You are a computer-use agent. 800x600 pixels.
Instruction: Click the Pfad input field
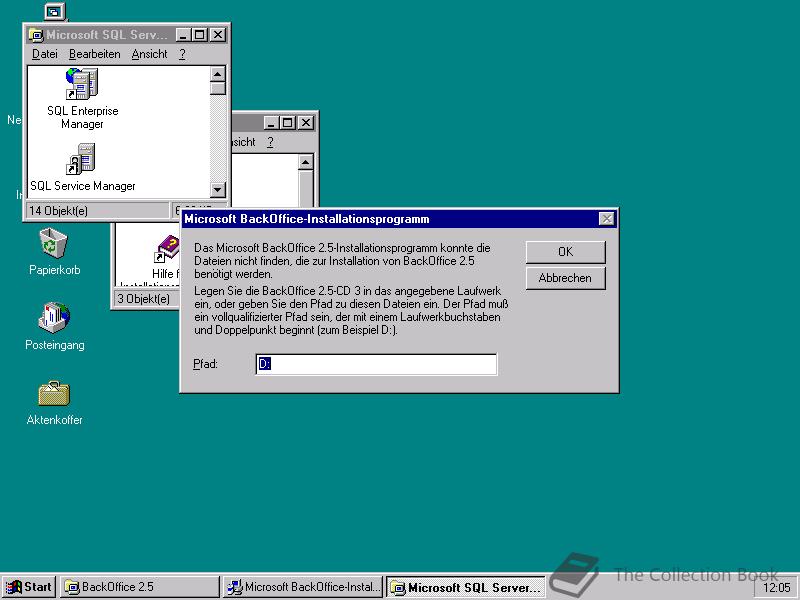pyautogui.click(x=376, y=364)
